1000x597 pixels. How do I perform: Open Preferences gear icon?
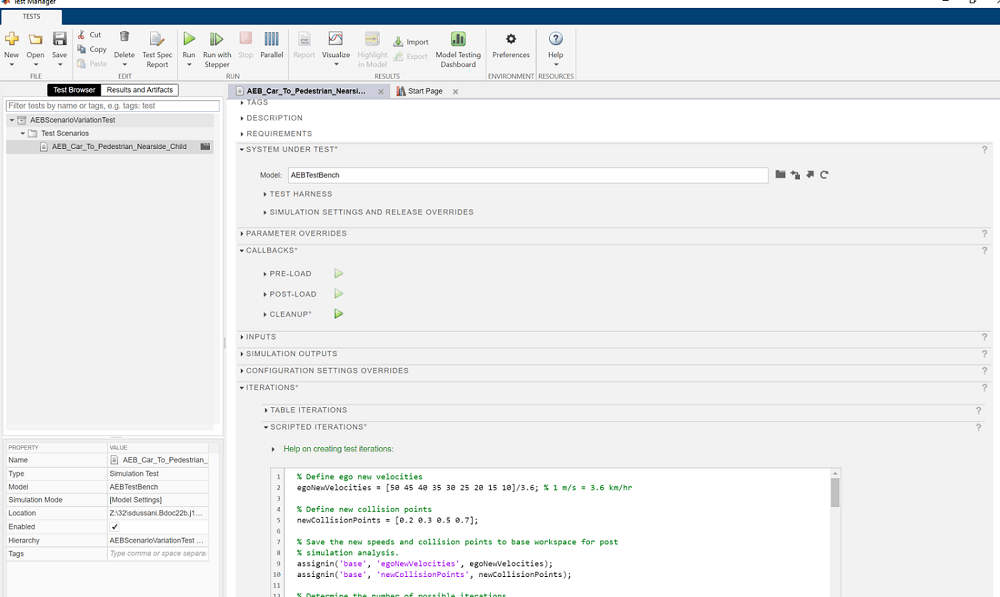coord(511,40)
